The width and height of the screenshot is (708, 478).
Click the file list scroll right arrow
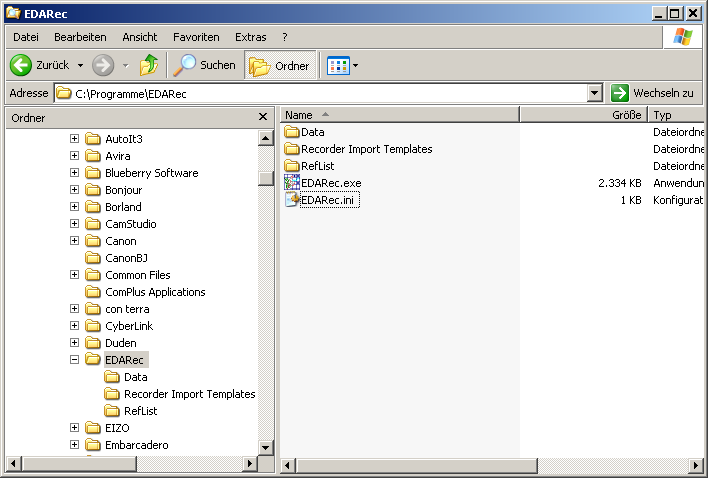point(695,465)
